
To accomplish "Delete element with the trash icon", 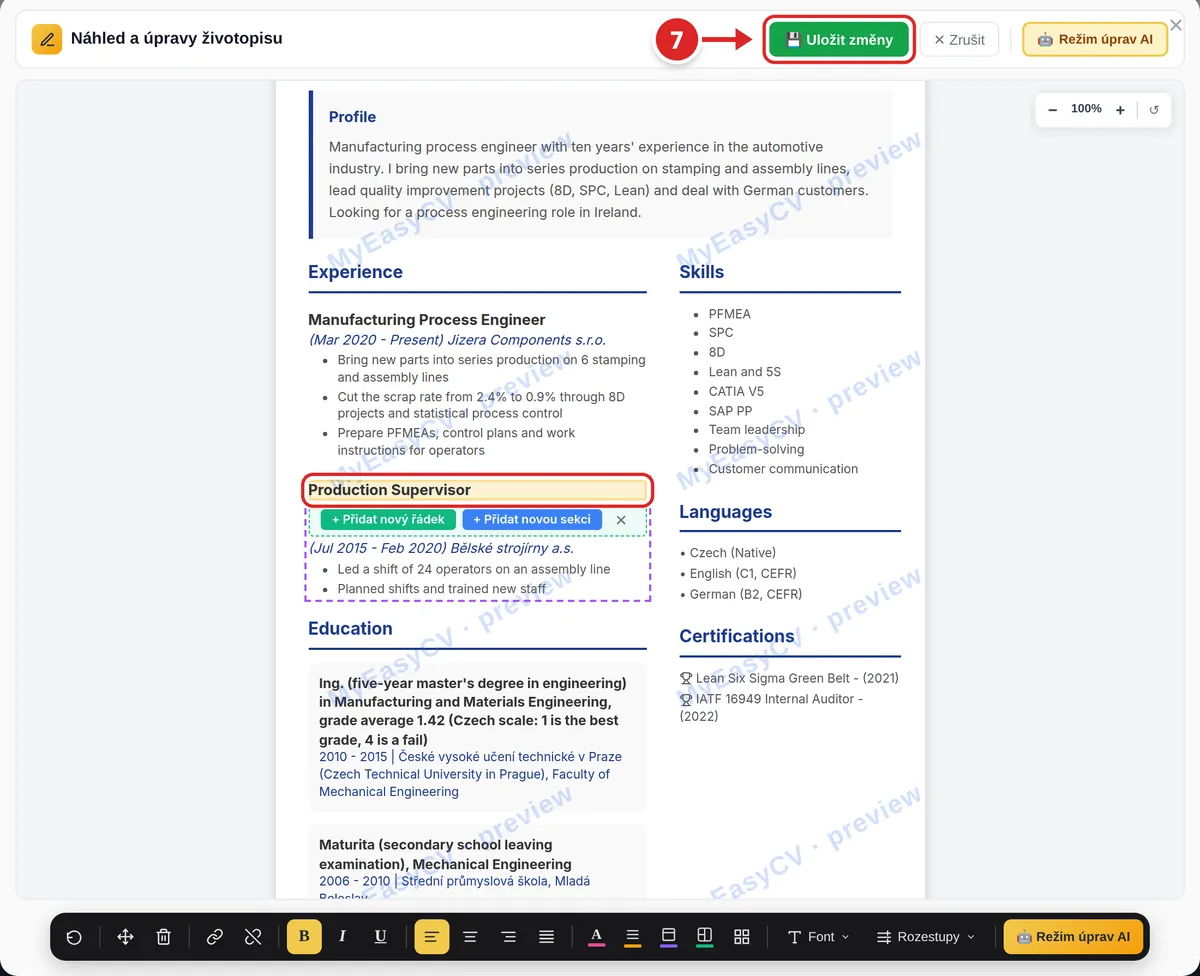I will (164, 937).
